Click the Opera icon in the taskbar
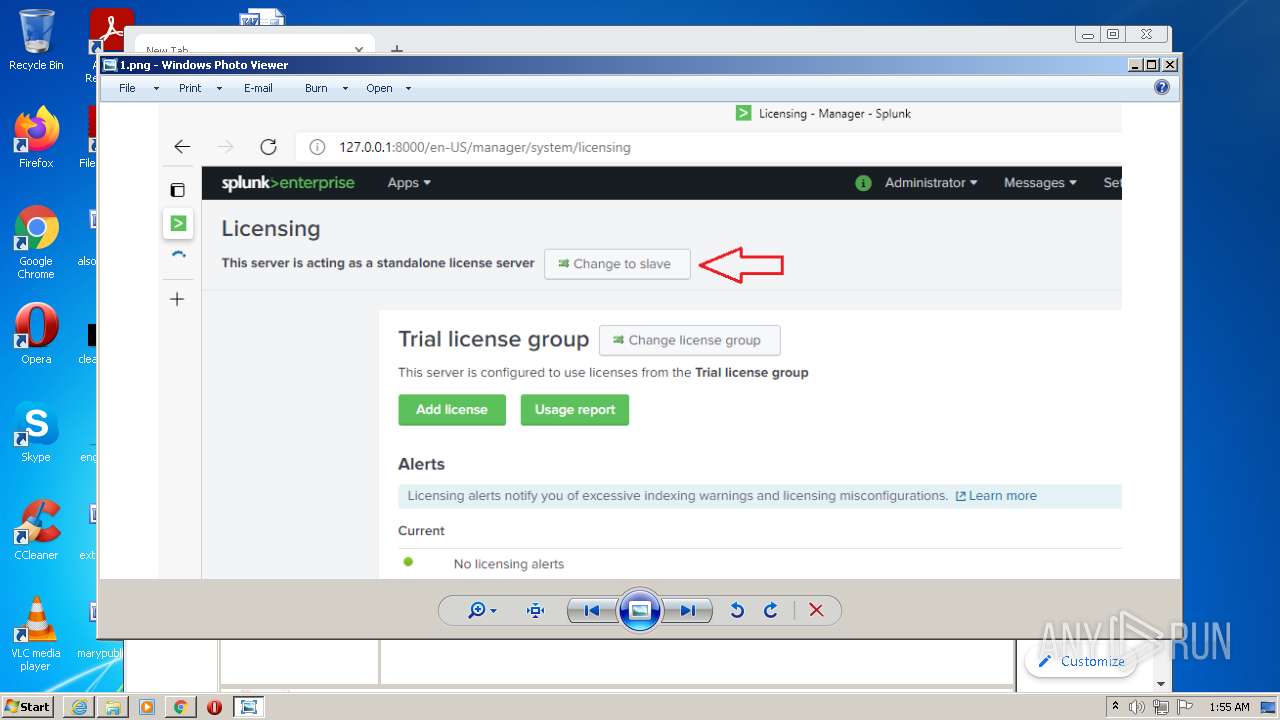1280x720 pixels. (215, 707)
